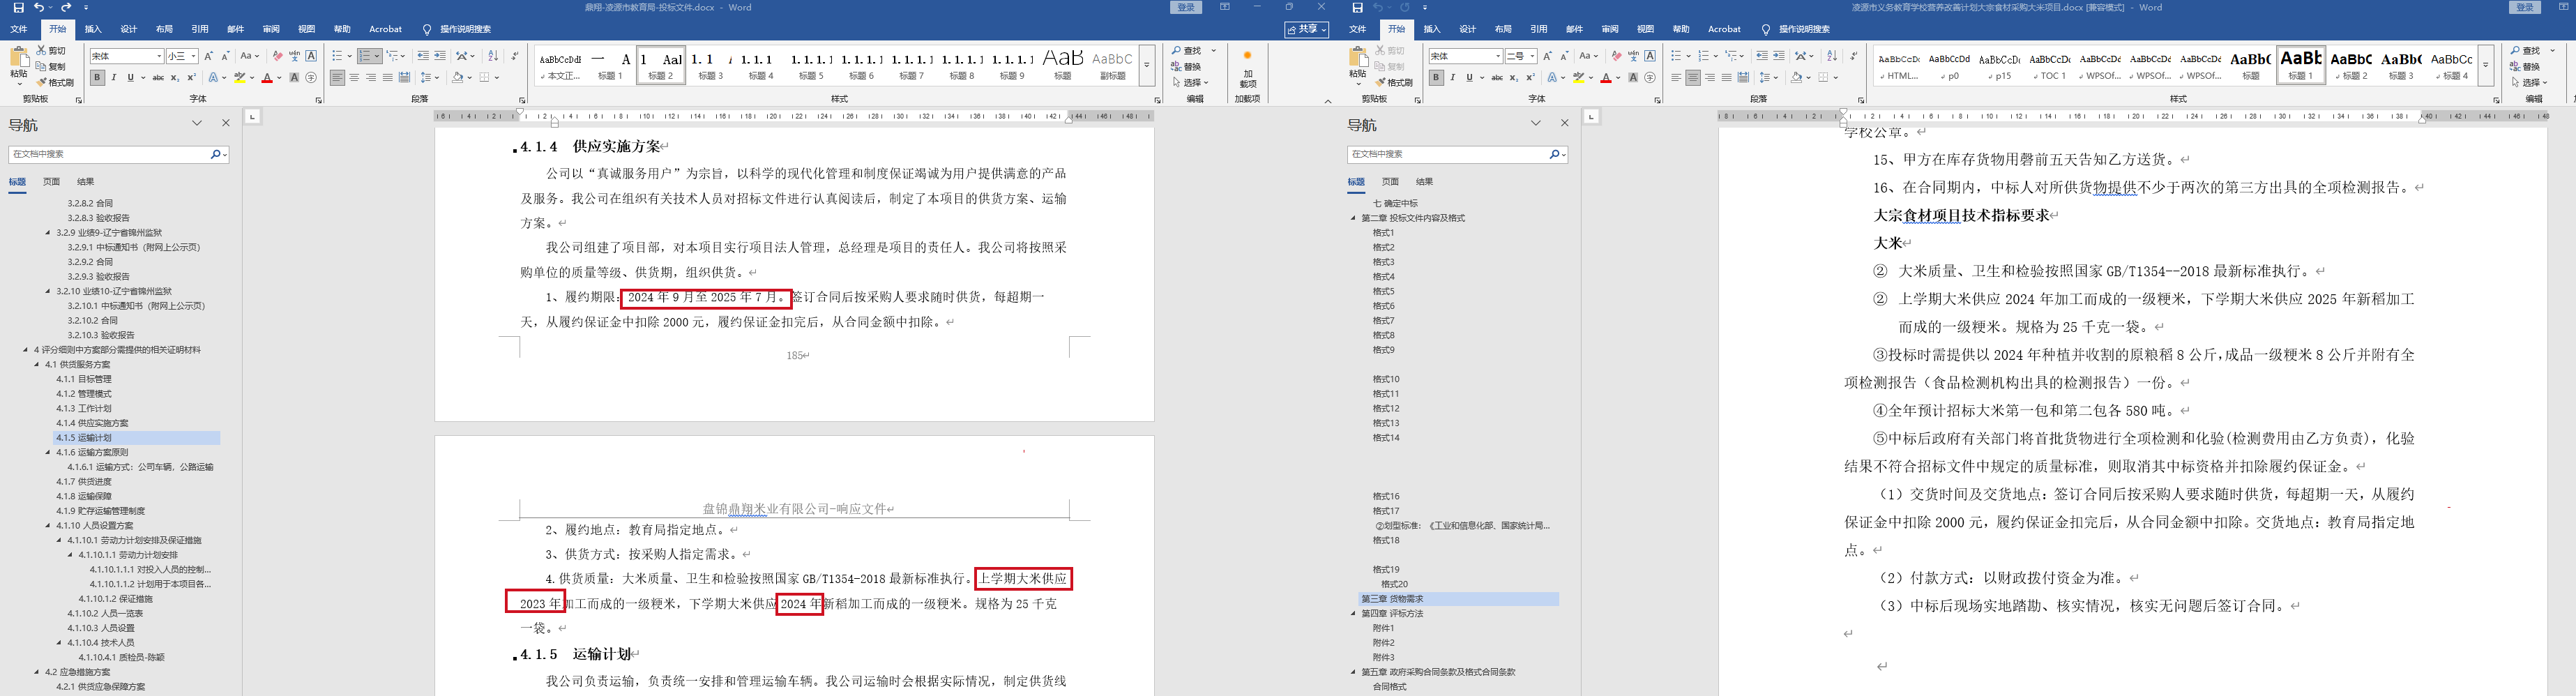This screenshot has width=2576, height=696.
Task: Open 审阅 tab in left Word window
Action: [271, 29]
